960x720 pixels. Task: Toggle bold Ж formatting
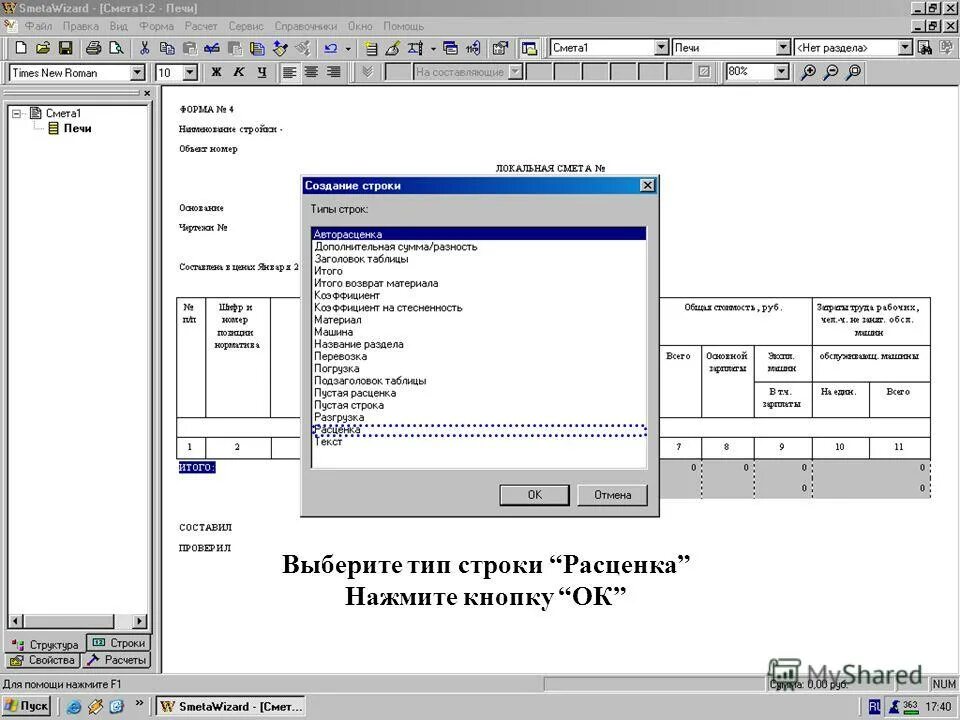[216, 72]
